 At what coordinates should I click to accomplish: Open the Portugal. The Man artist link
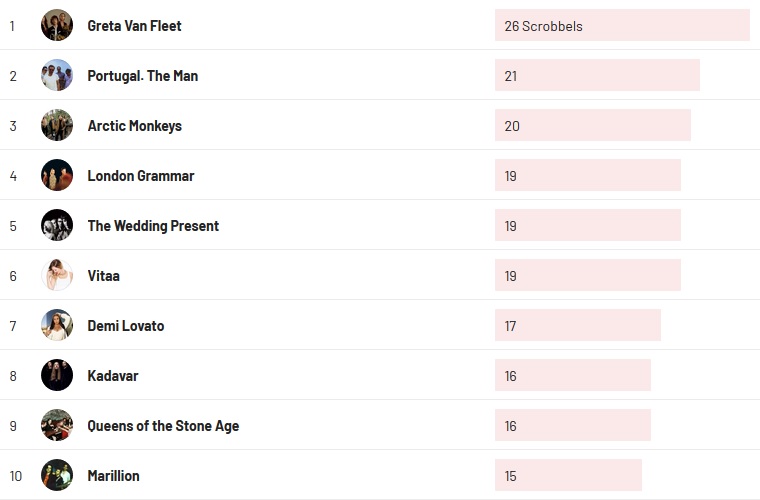(x=142, y=76)
